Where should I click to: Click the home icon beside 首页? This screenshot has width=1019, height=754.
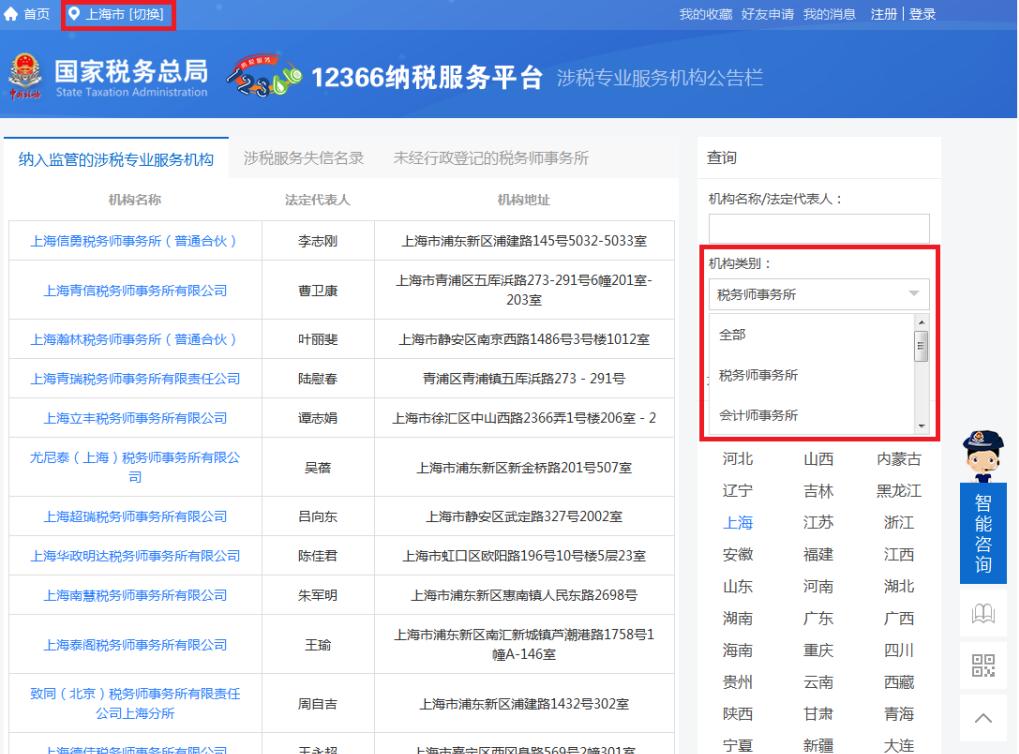pyautogui.click(x=11, y=14)
